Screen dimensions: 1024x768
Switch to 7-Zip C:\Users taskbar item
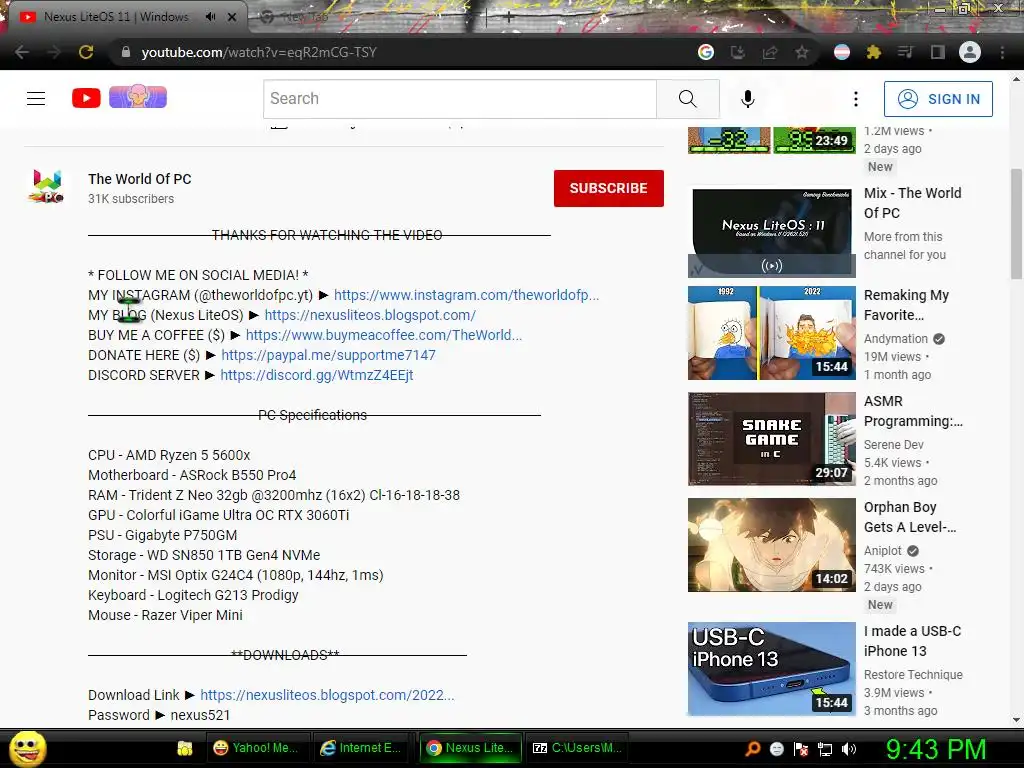tap(577, 748)
